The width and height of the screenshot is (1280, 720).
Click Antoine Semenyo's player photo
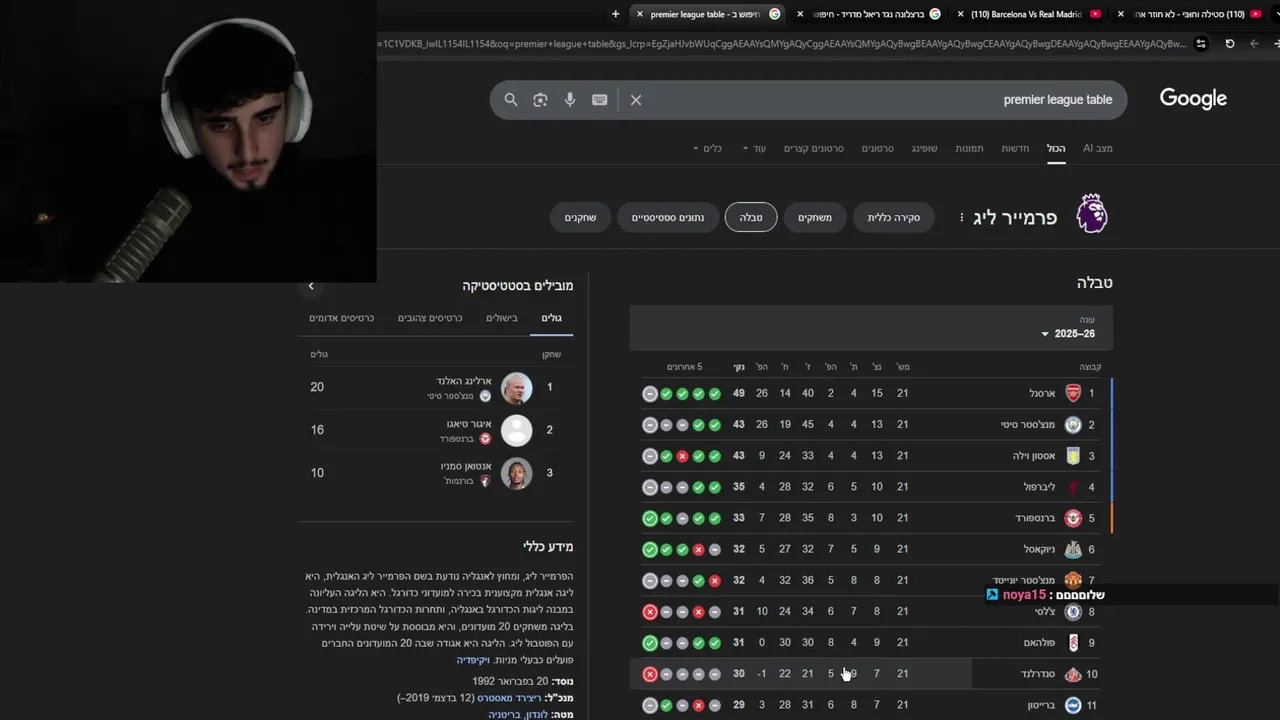point(516,473)
